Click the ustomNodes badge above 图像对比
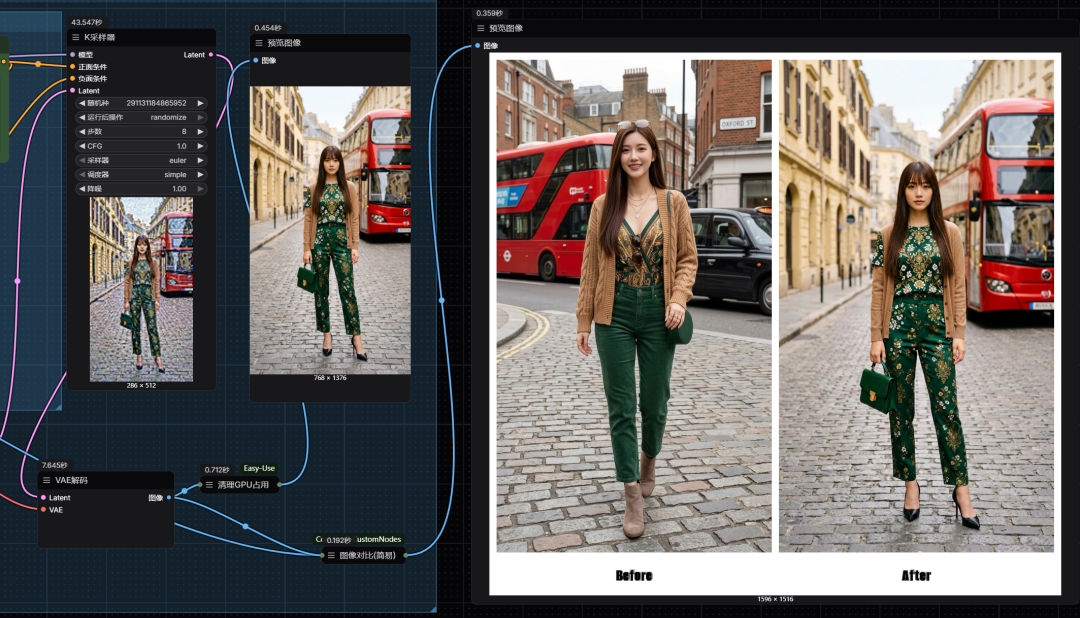 click(x=379, y=539)
